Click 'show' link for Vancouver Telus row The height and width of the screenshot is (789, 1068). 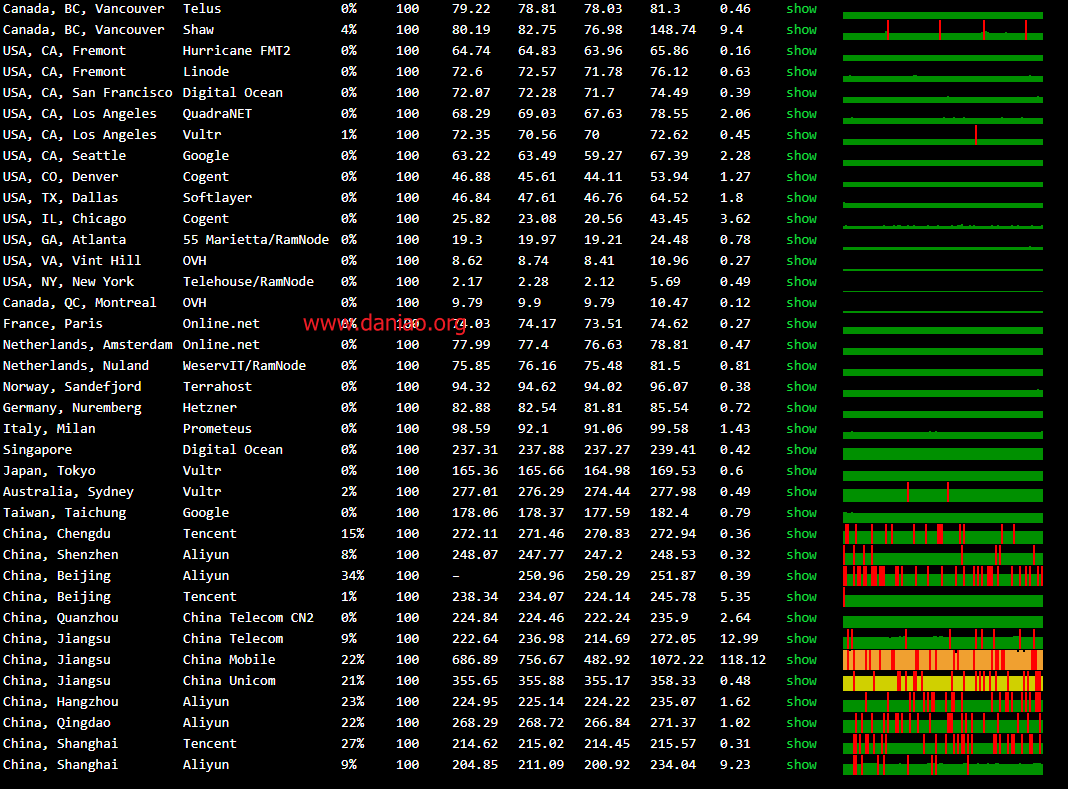coord(801,9)
